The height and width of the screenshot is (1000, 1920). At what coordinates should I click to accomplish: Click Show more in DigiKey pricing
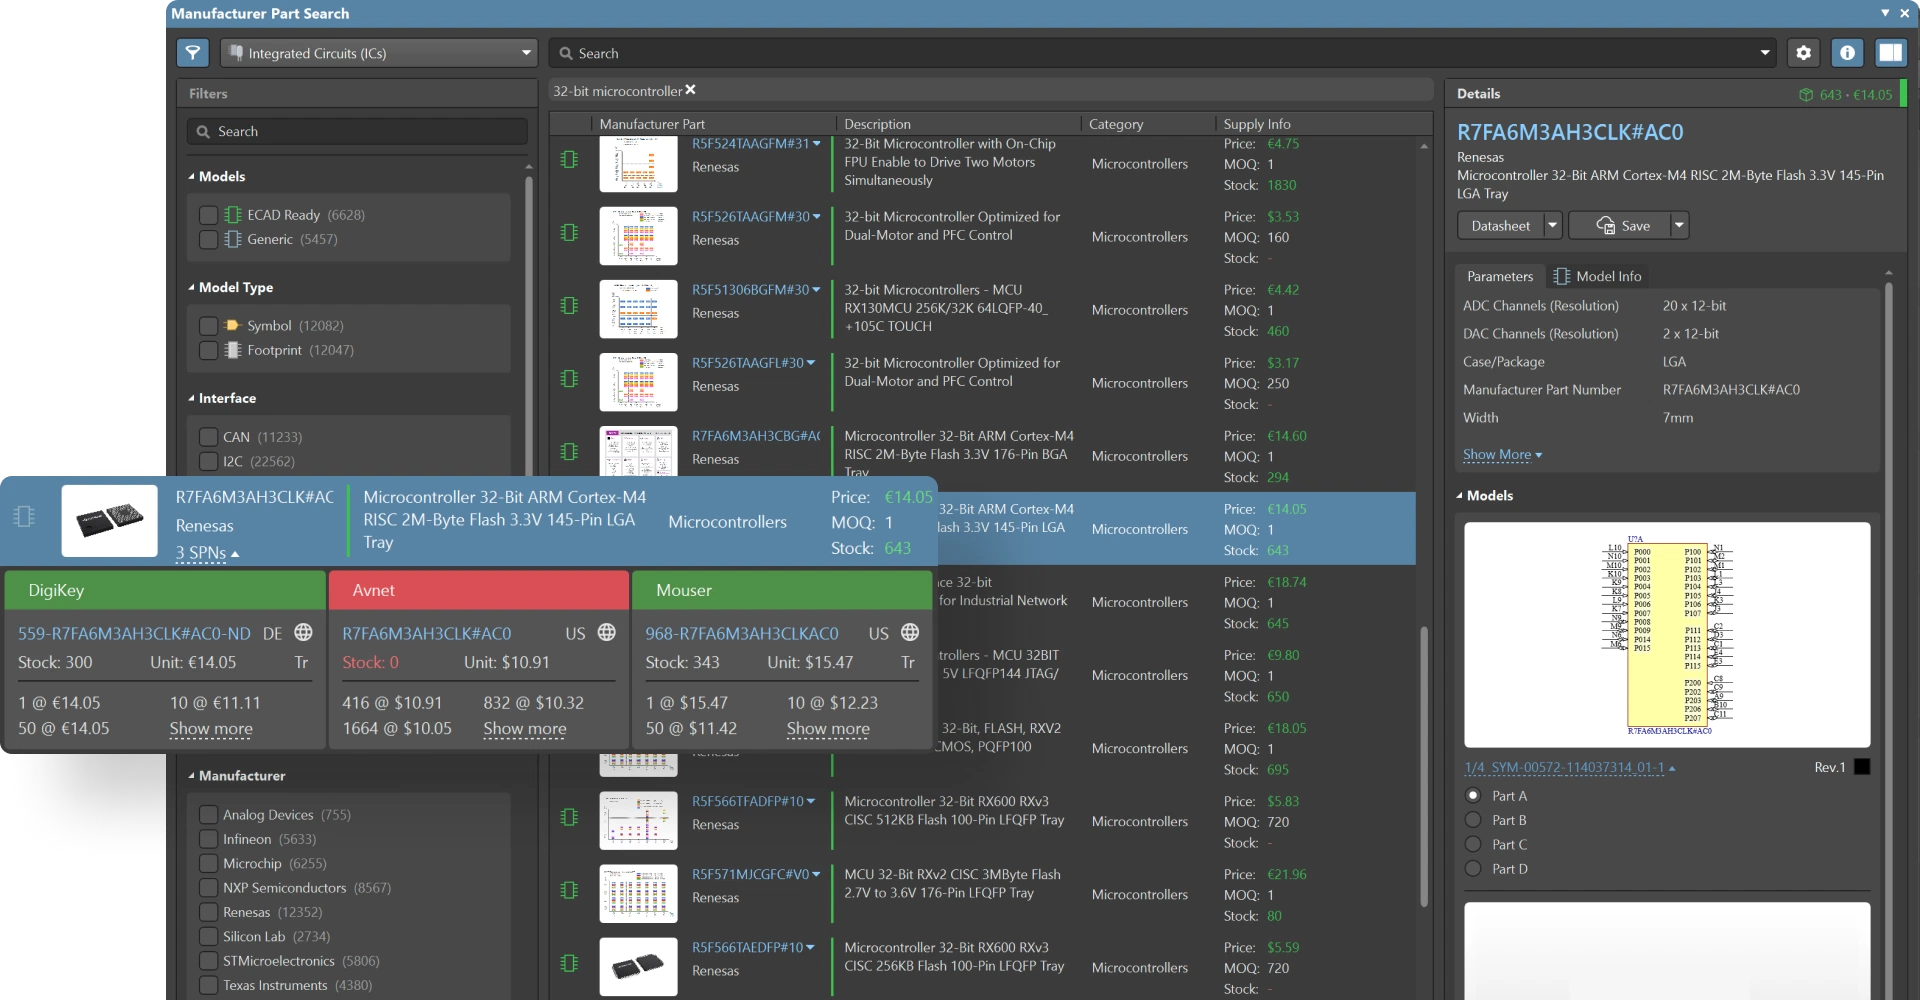[x=211, y=729]
